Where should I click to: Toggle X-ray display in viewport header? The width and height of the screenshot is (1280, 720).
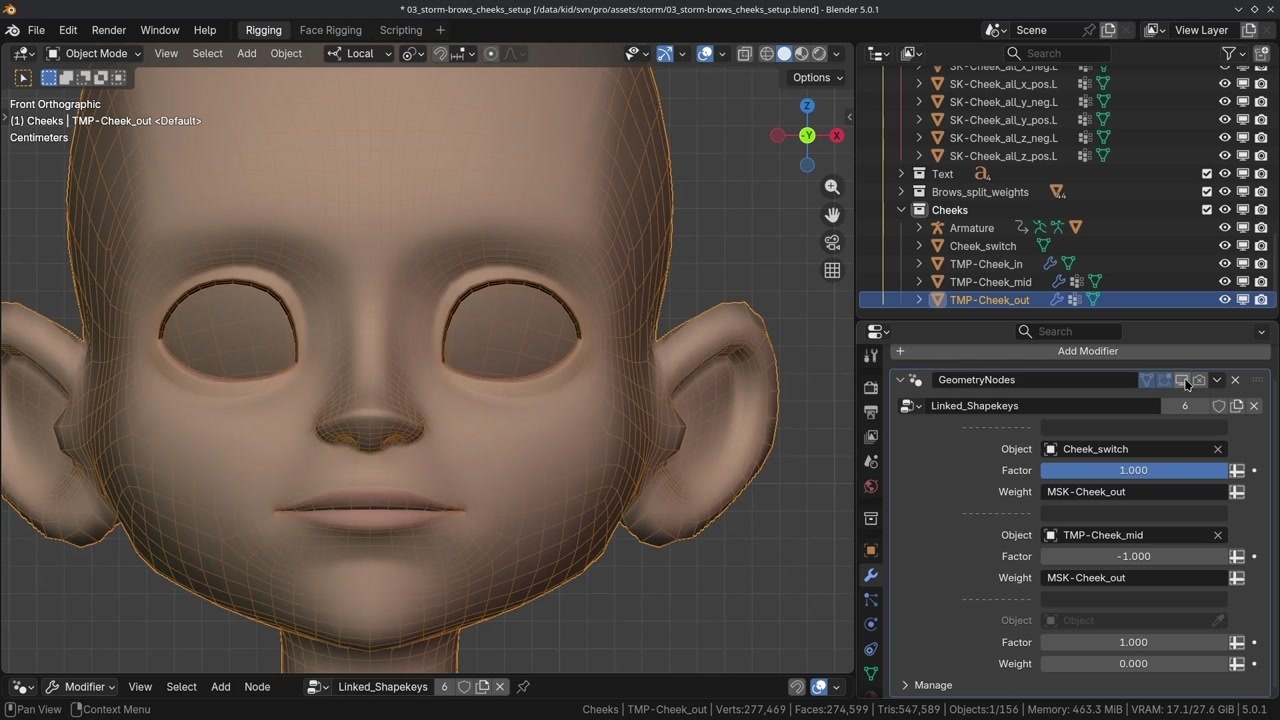745,54
